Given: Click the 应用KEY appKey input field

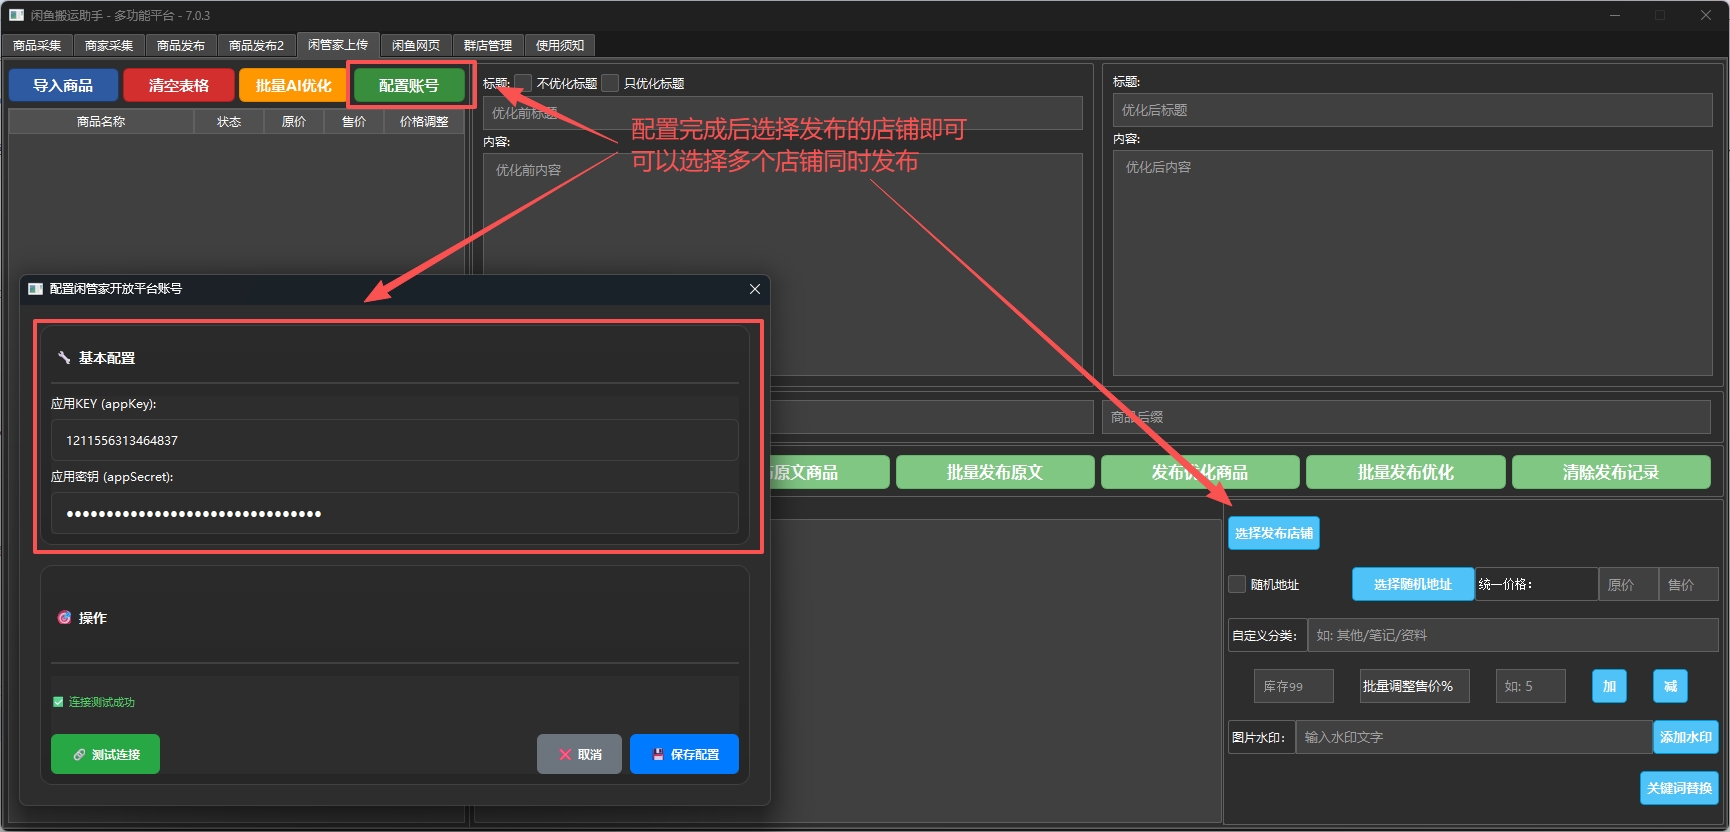Looking at the screenshot, I should [x=394, y=440].
